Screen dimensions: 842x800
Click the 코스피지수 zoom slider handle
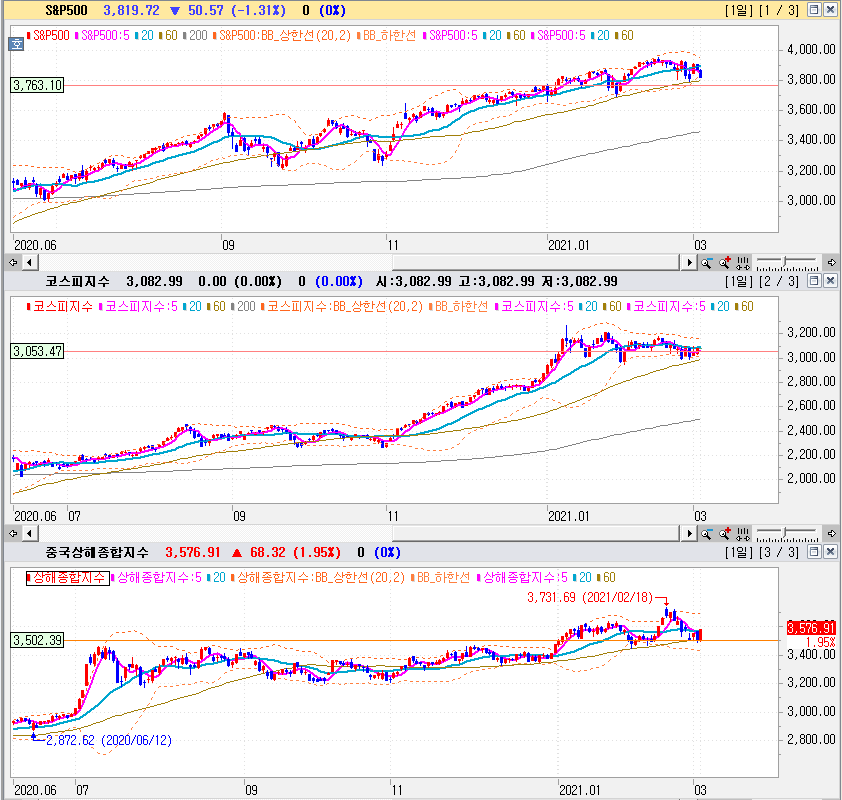coord(786,533)
